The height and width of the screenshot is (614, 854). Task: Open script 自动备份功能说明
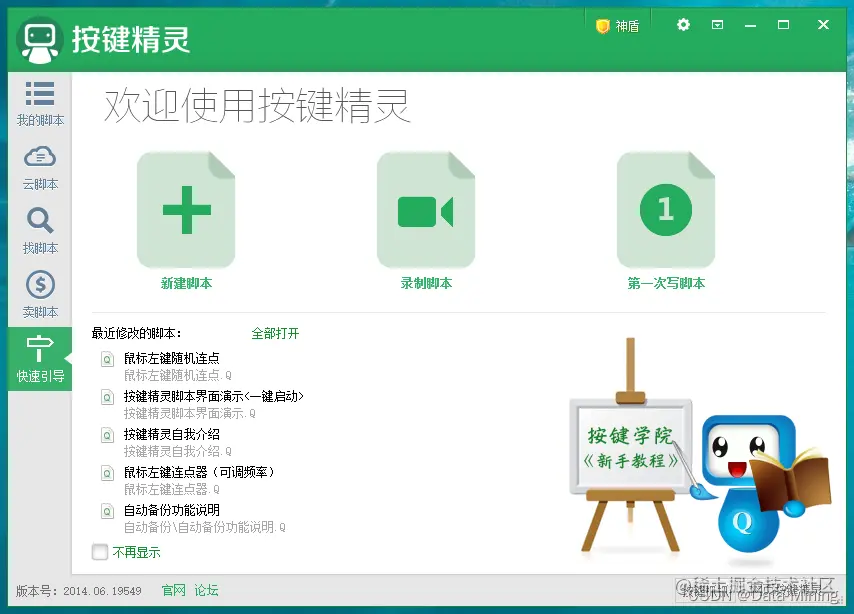click(172, 510)
